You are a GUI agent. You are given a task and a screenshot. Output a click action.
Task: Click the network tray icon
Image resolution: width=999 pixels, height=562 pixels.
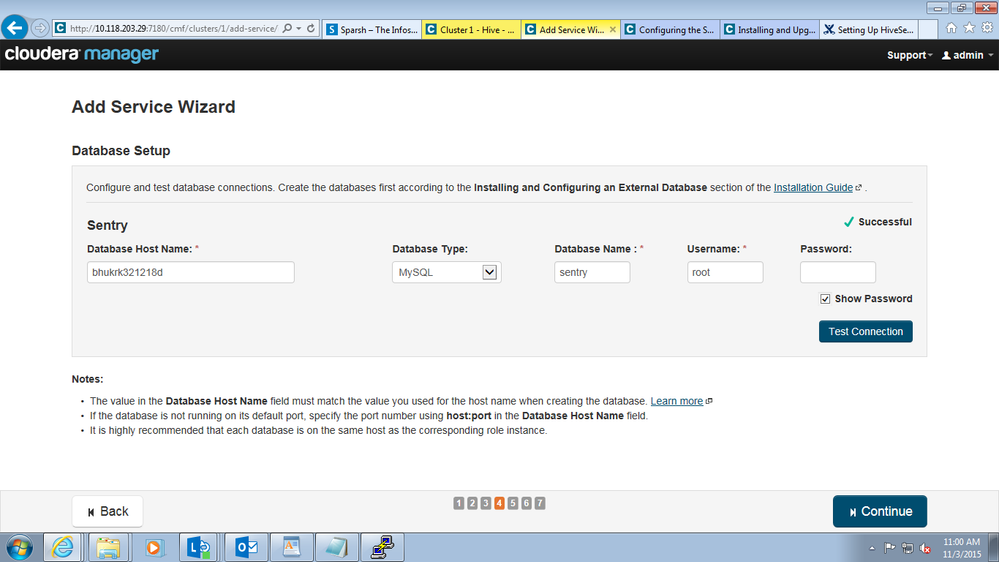tap(907, 548)
